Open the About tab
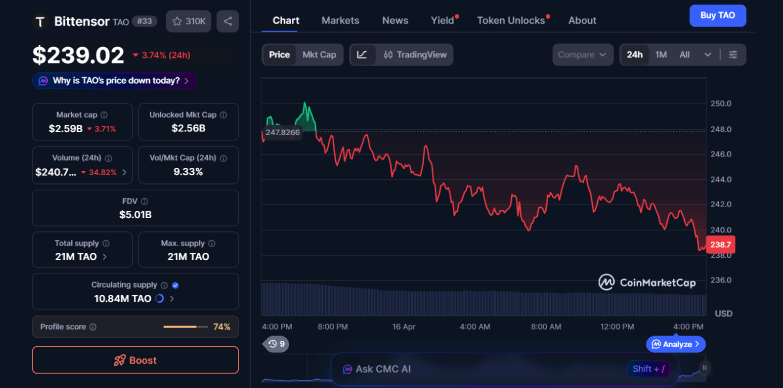 [x=582, y=20]
